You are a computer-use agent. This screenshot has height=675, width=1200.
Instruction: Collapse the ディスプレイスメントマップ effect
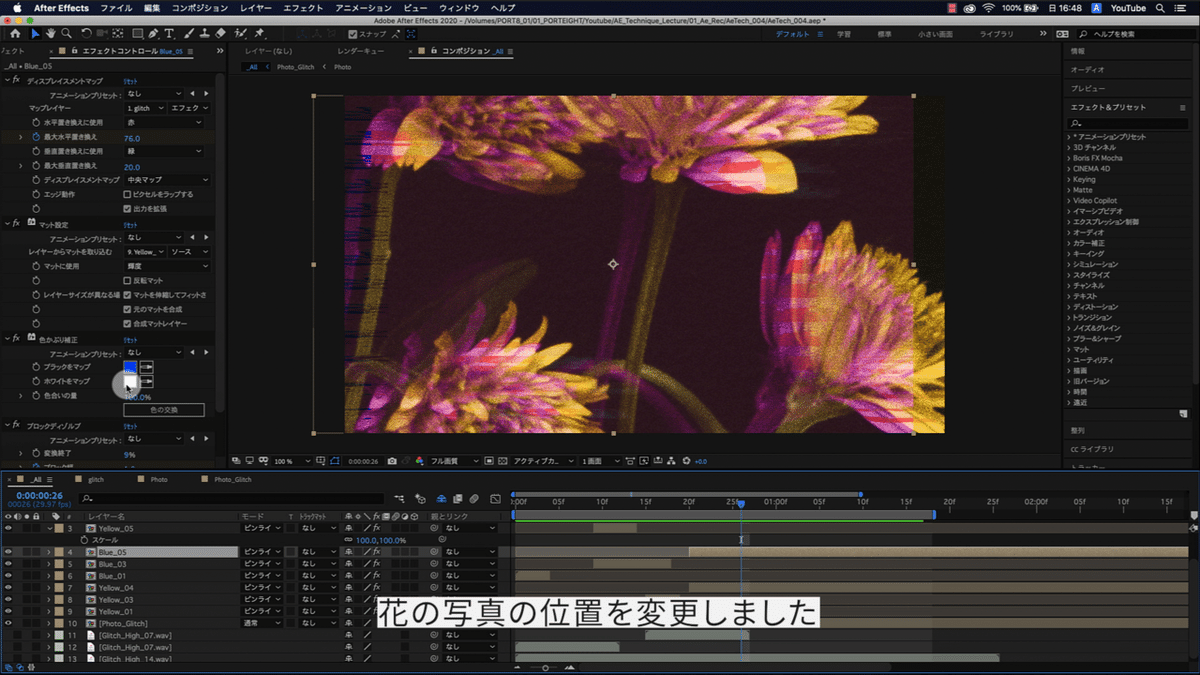pyautogui.click(x=7, y=79)
